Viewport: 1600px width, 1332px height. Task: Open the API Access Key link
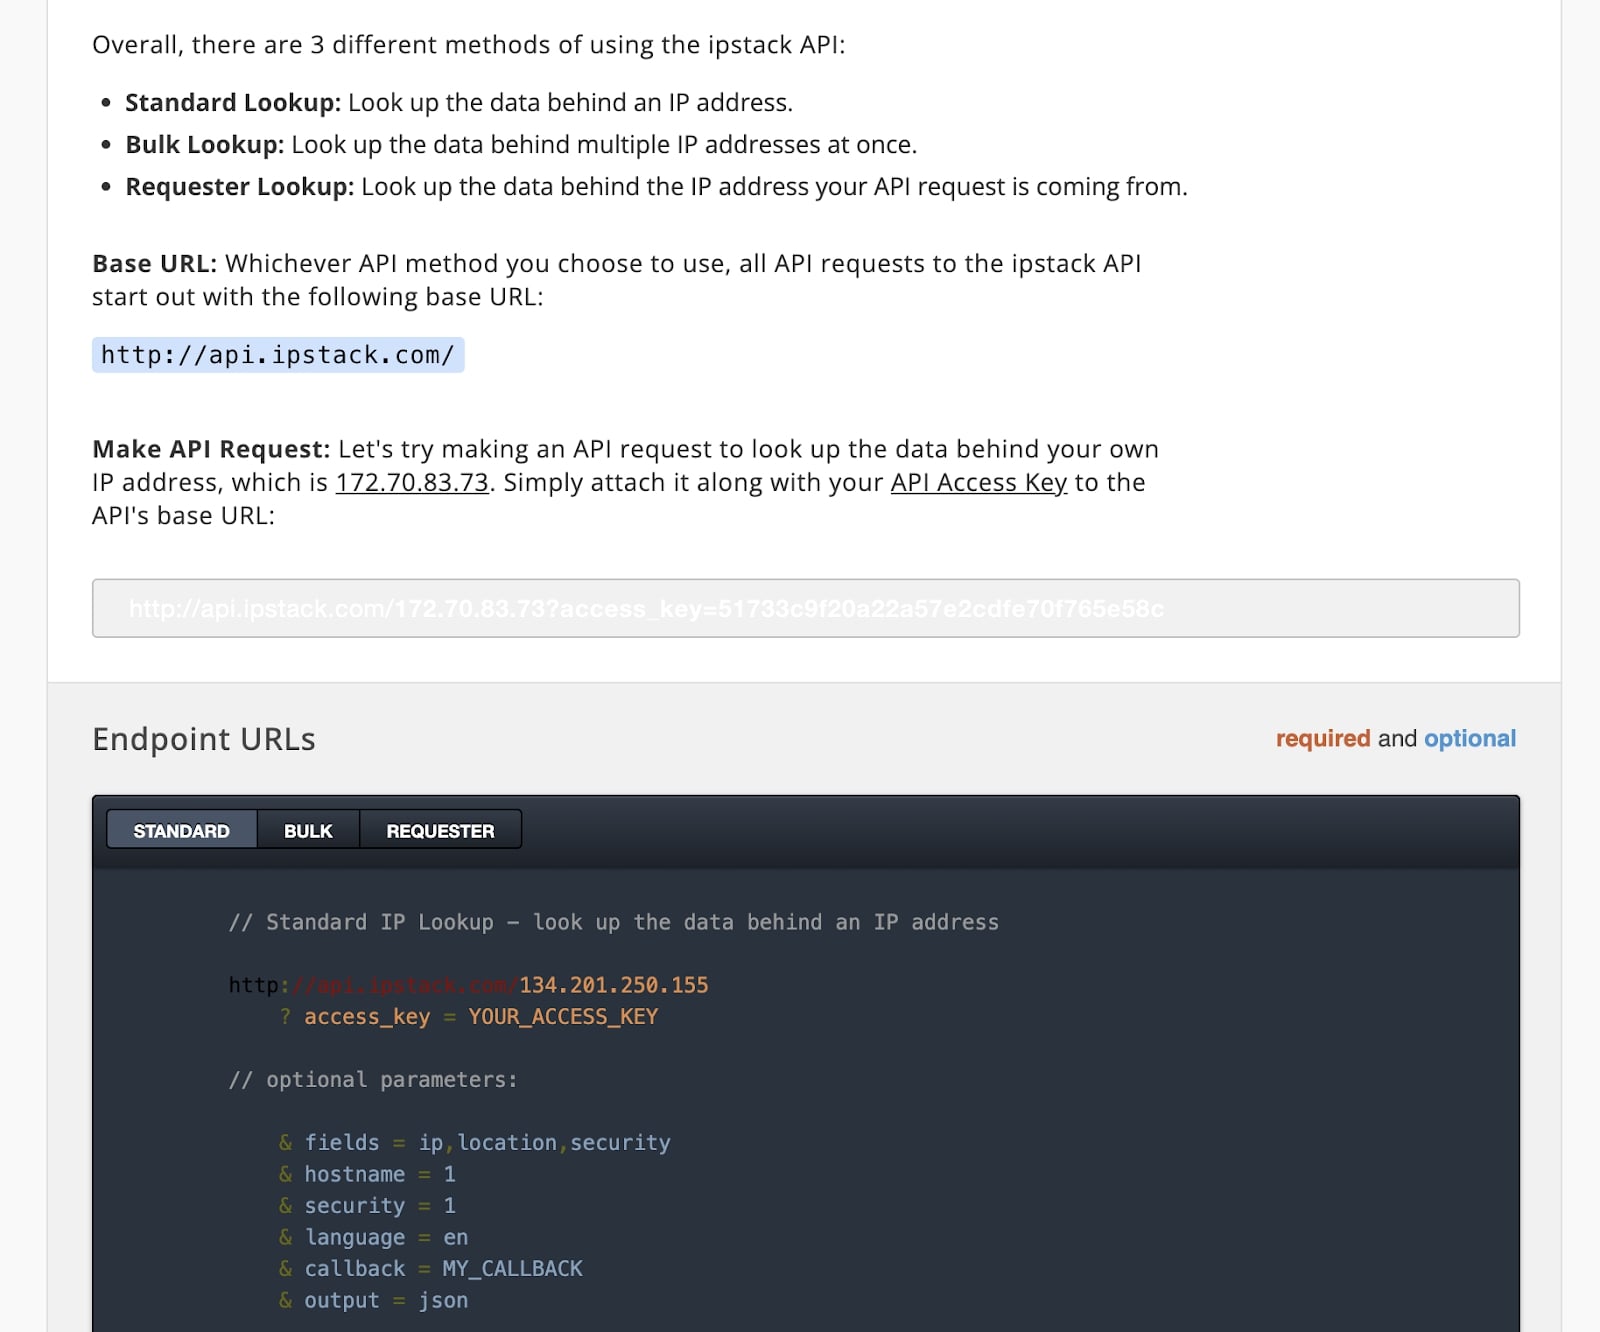[x=979, y=482]
